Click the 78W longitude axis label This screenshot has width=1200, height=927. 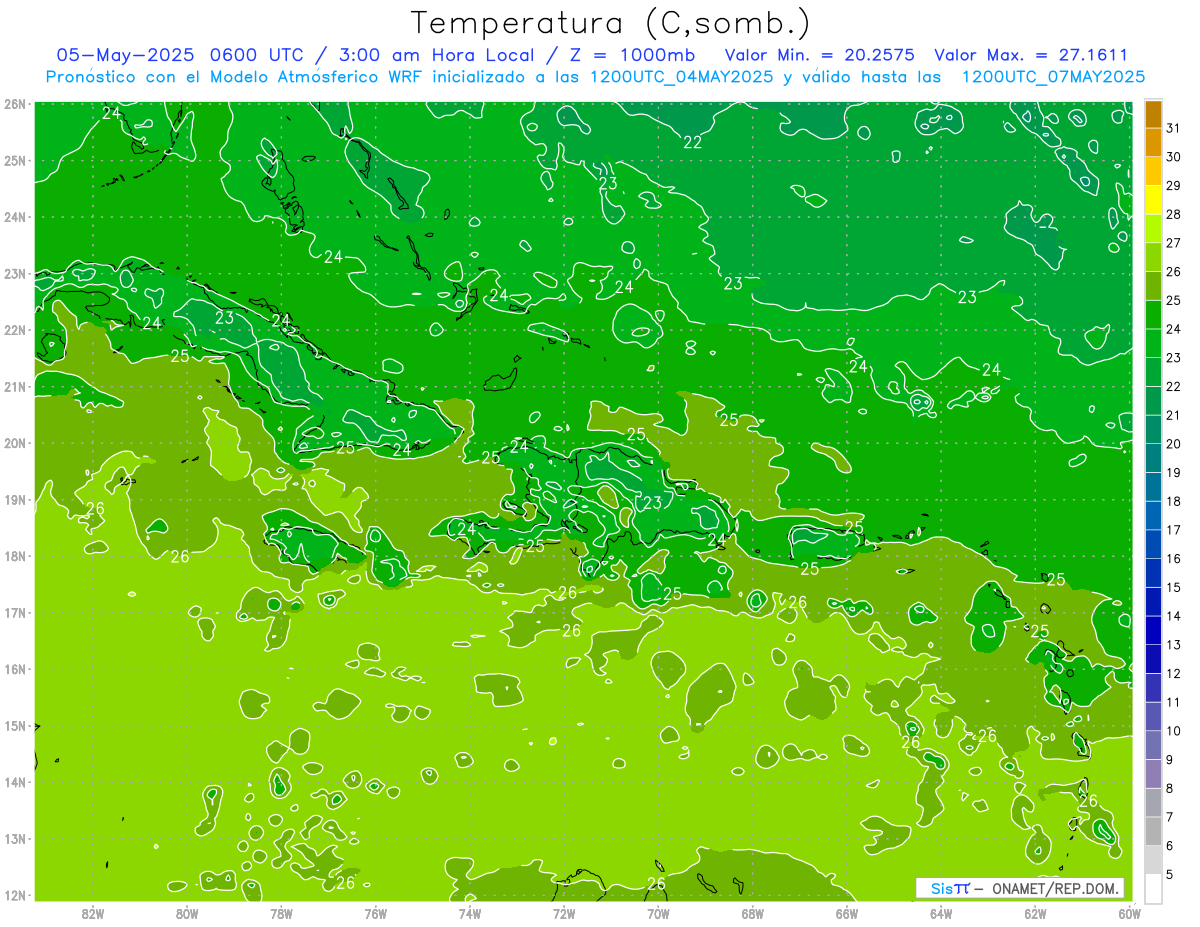(x=281, y=912)
